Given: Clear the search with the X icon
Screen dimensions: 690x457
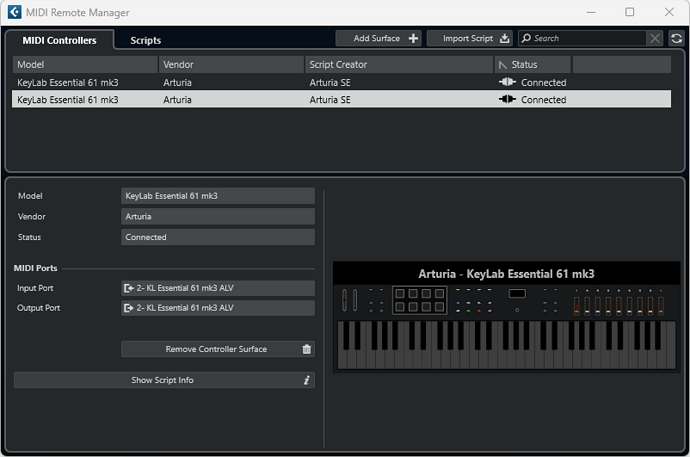Looking at the screenshot, I should (x=655, y=38).
